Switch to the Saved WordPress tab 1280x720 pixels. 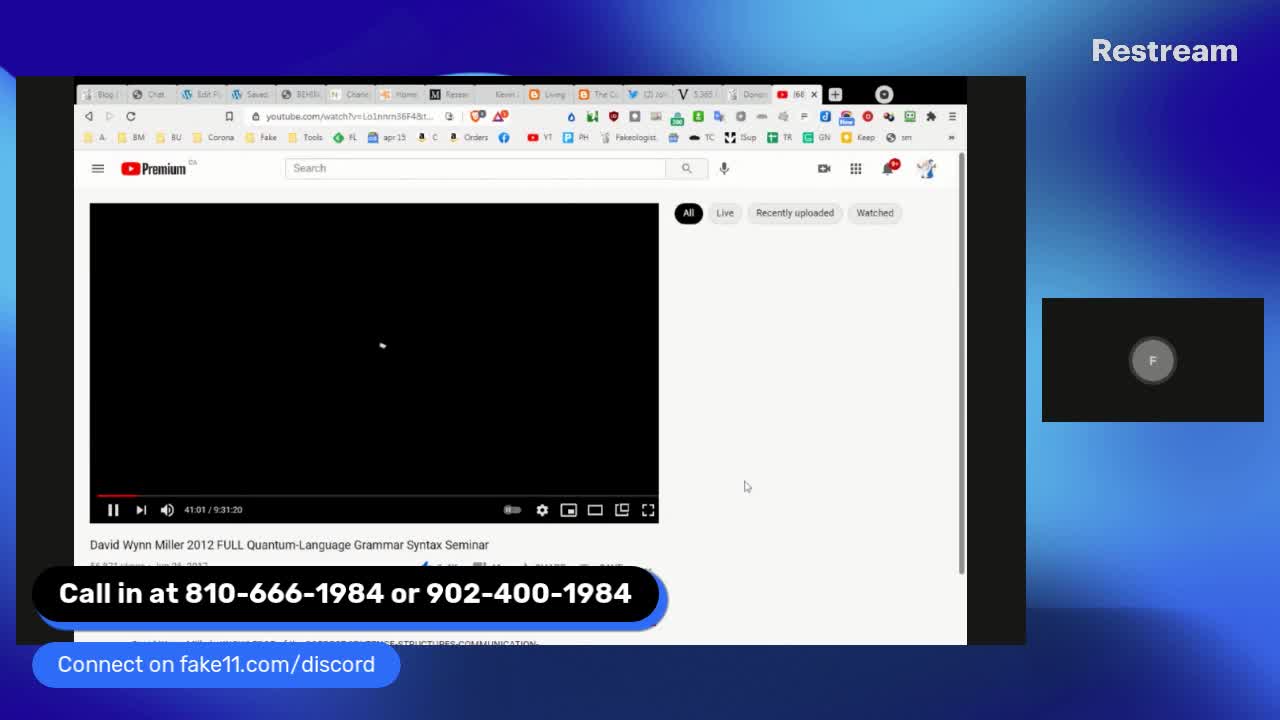[x=251, y=94]
